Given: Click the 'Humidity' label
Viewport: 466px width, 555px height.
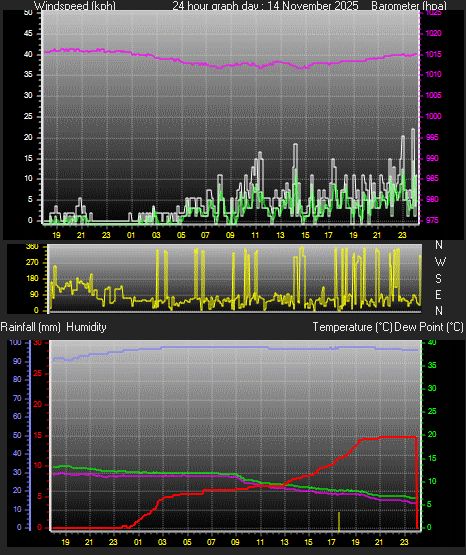Looking at the screenshot, I should pyautogui.click(x=86, y=327).
